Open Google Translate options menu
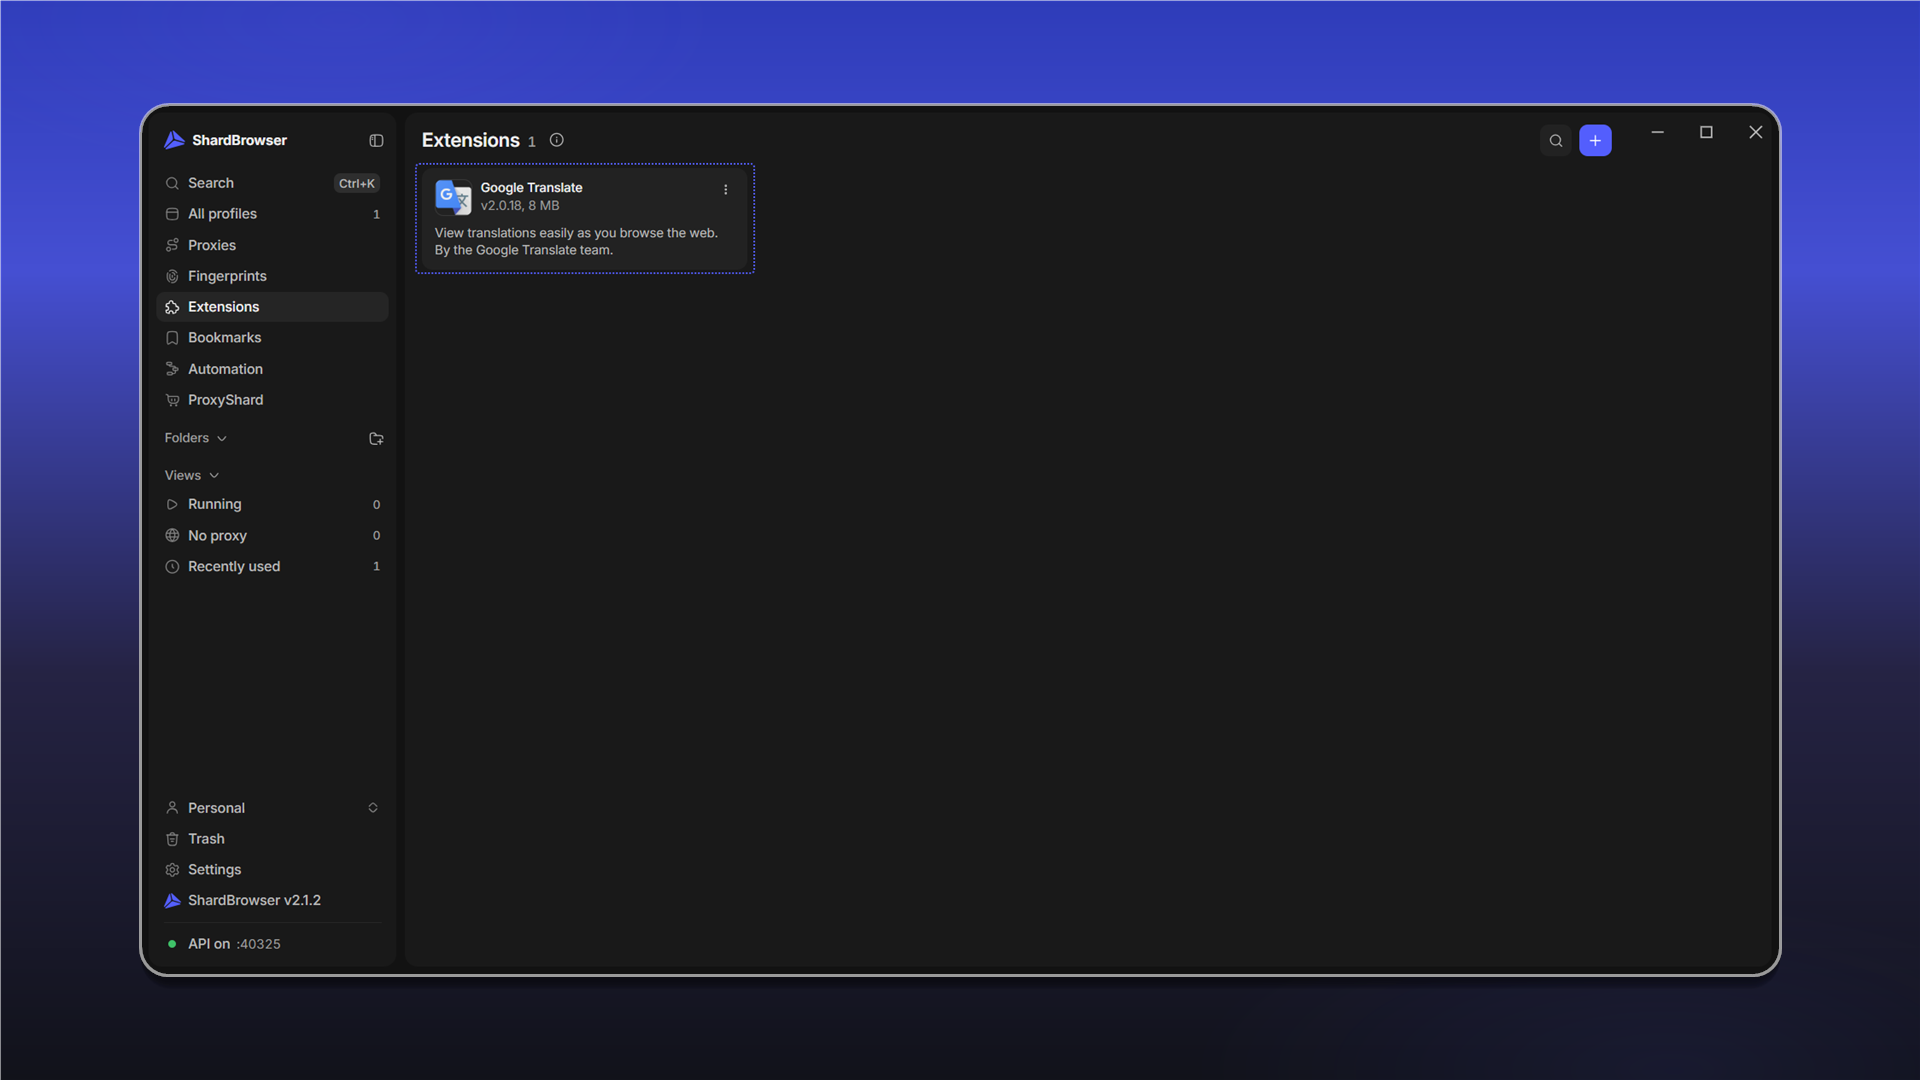The image size is (1920, 1080). (726, 190)
